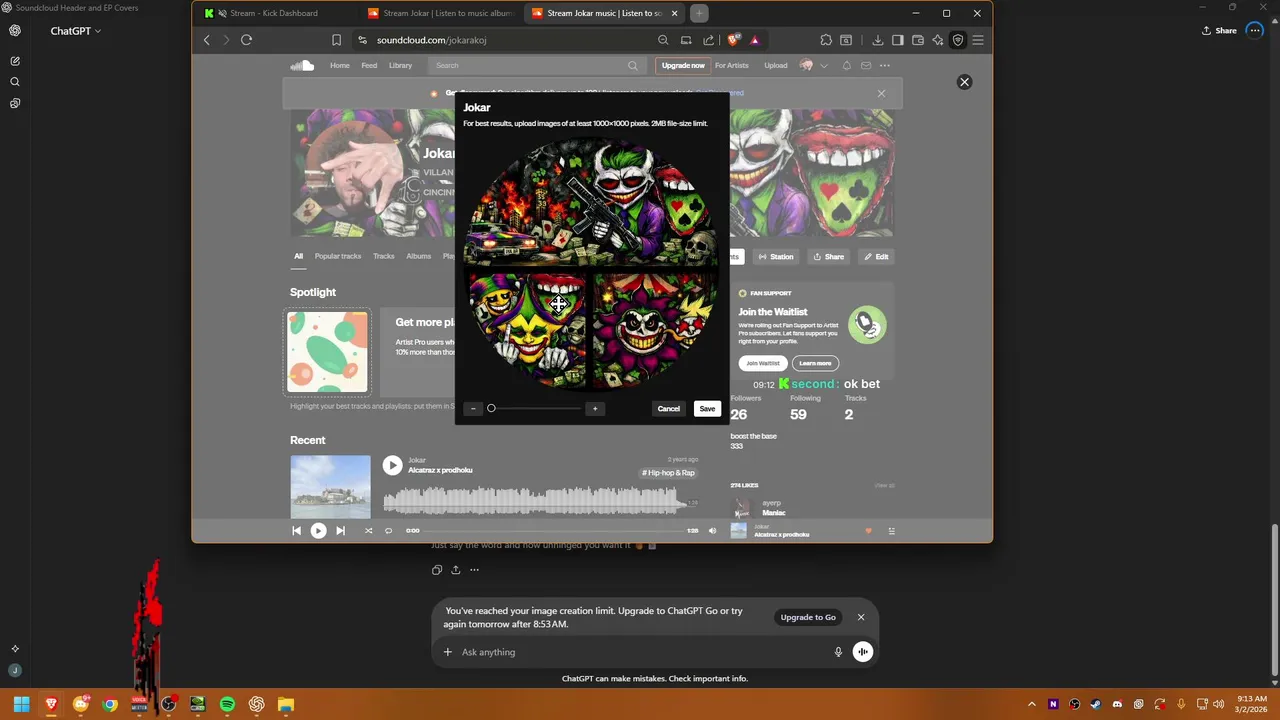Open the browser hamburger menu
This screenshot has width=1280, height=720.
[x=978, y=40]
